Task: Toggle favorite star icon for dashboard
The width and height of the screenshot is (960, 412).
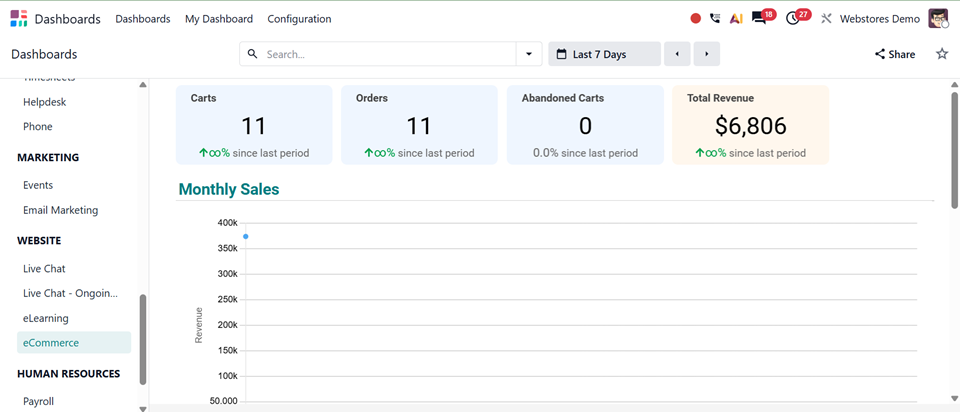Action: tap(942, 54)
